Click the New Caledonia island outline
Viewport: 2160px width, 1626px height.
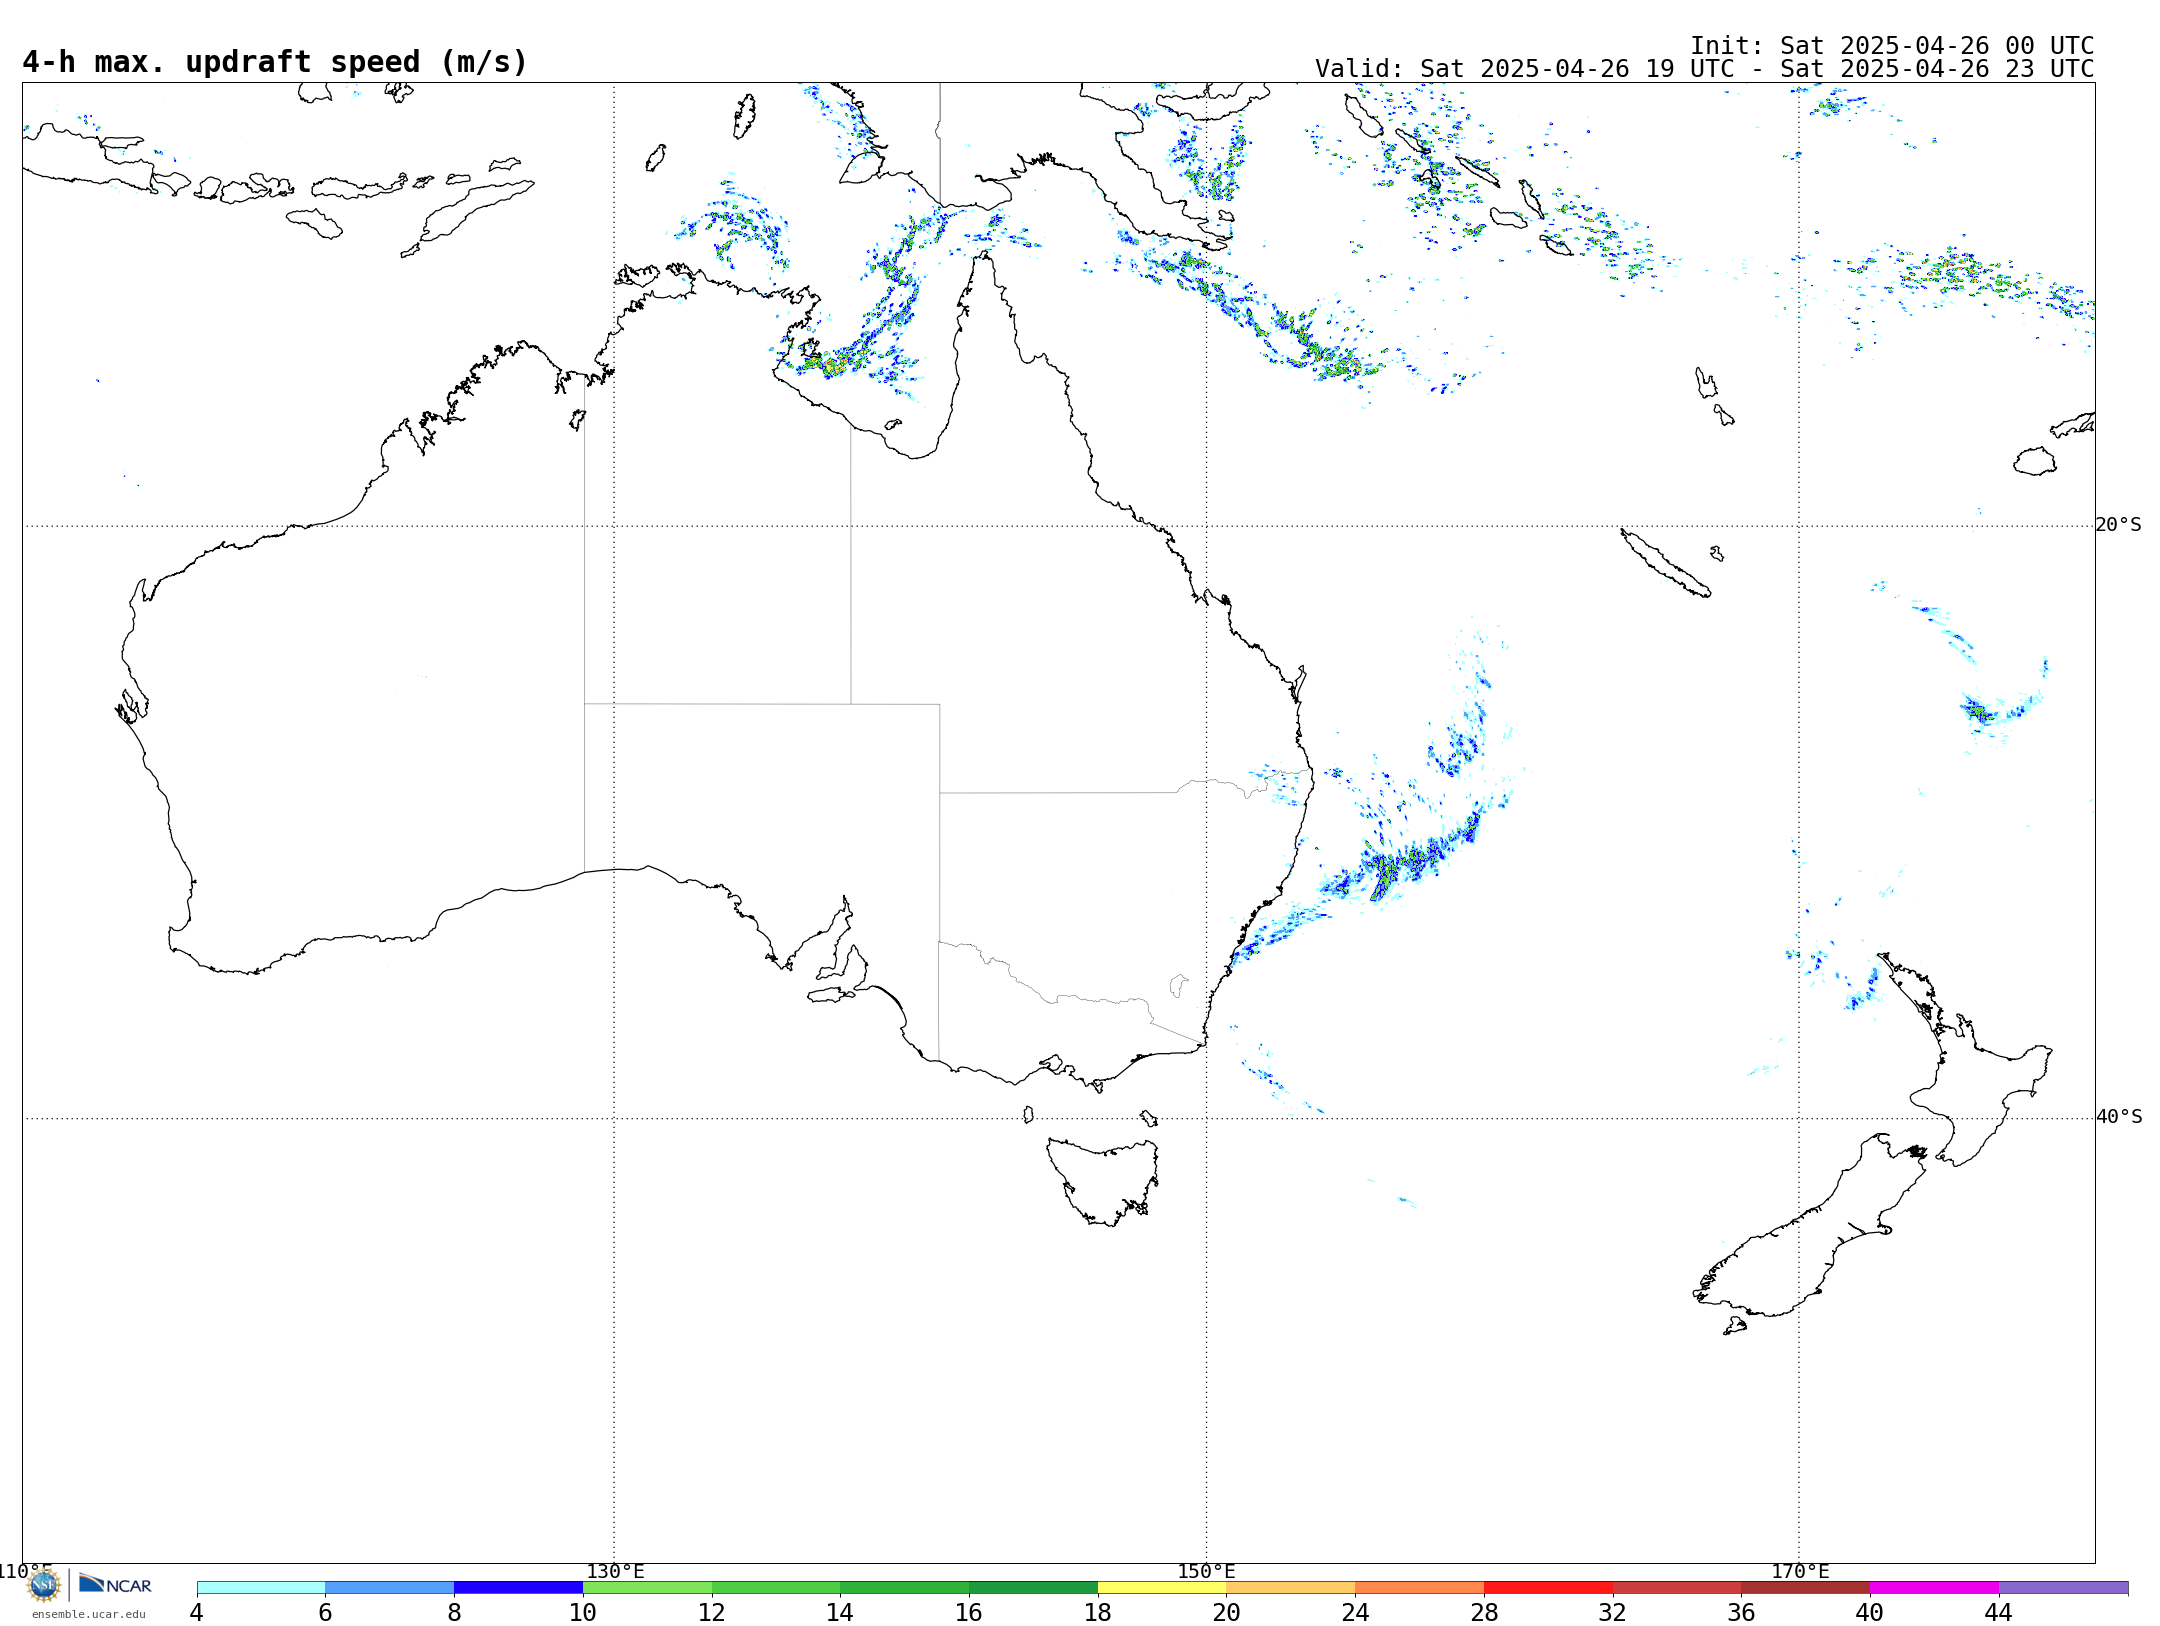[1664, 563]
